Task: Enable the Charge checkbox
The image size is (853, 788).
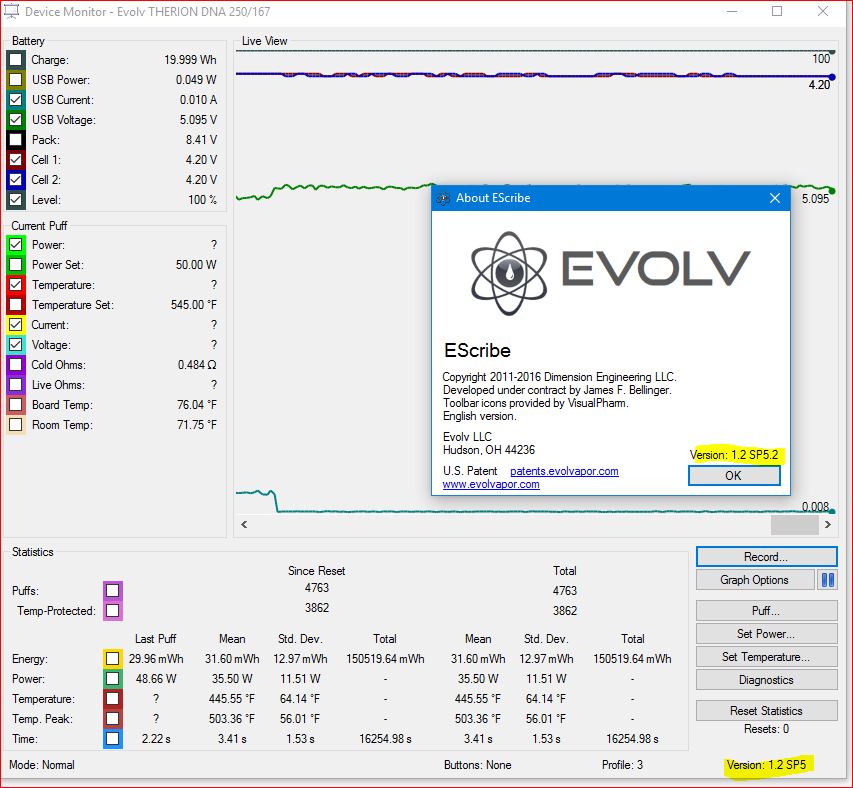Action: pos(16,60)
